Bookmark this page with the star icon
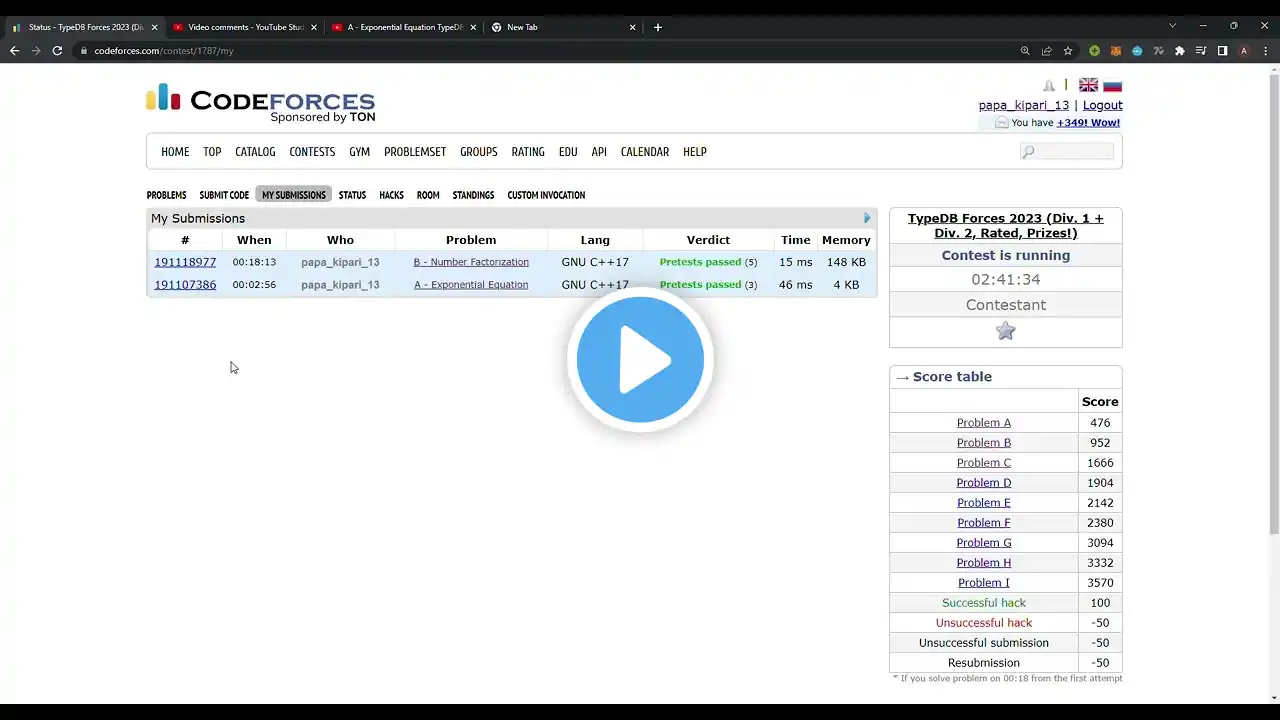Image resolution: width=1280 pixels, height=720 pixels. pos(1068,51)
